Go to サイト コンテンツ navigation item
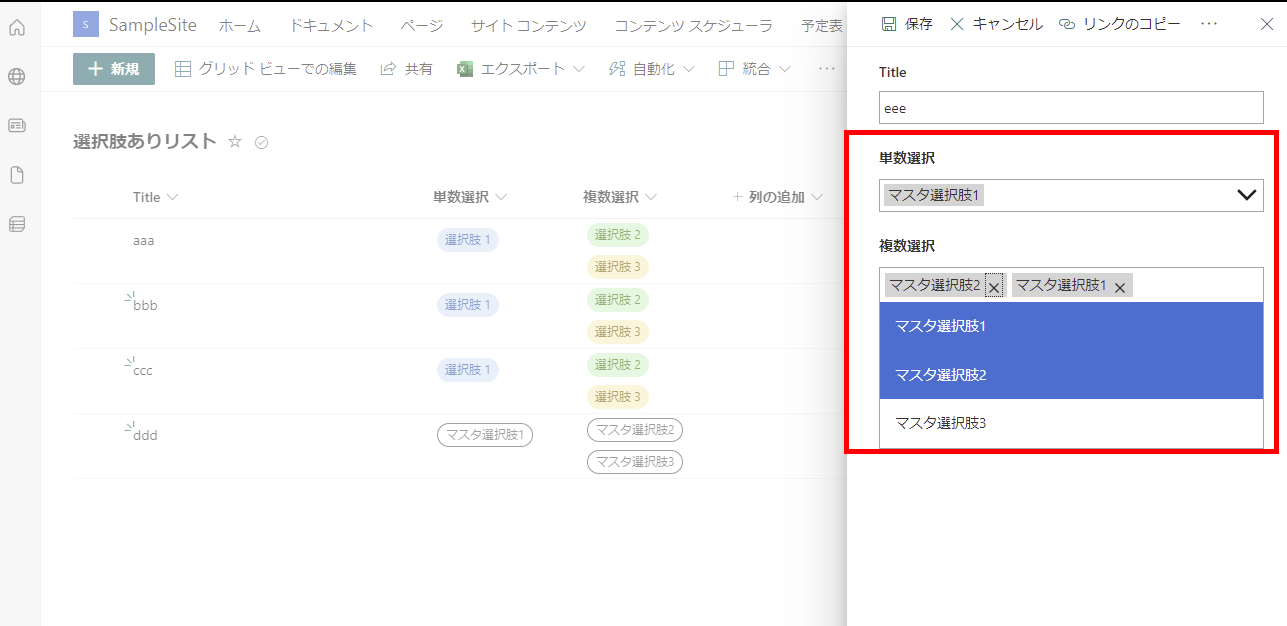 (x=528, y=26)
